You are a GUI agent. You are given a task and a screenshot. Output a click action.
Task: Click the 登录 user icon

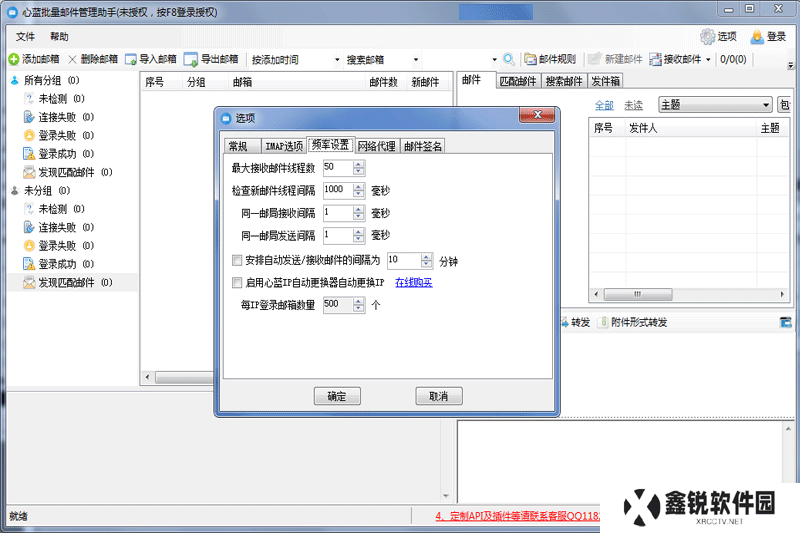(757, 37)
